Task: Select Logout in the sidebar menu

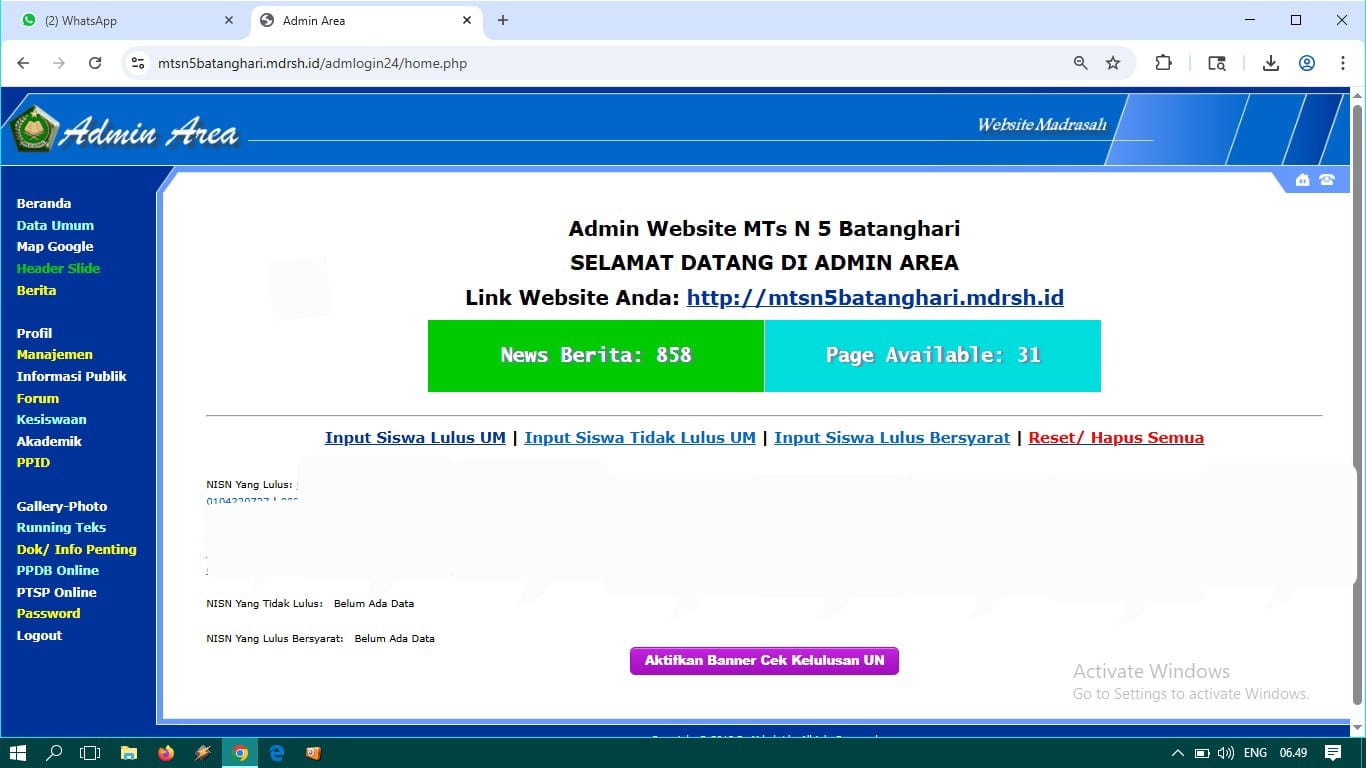Action: click(39, 635)
